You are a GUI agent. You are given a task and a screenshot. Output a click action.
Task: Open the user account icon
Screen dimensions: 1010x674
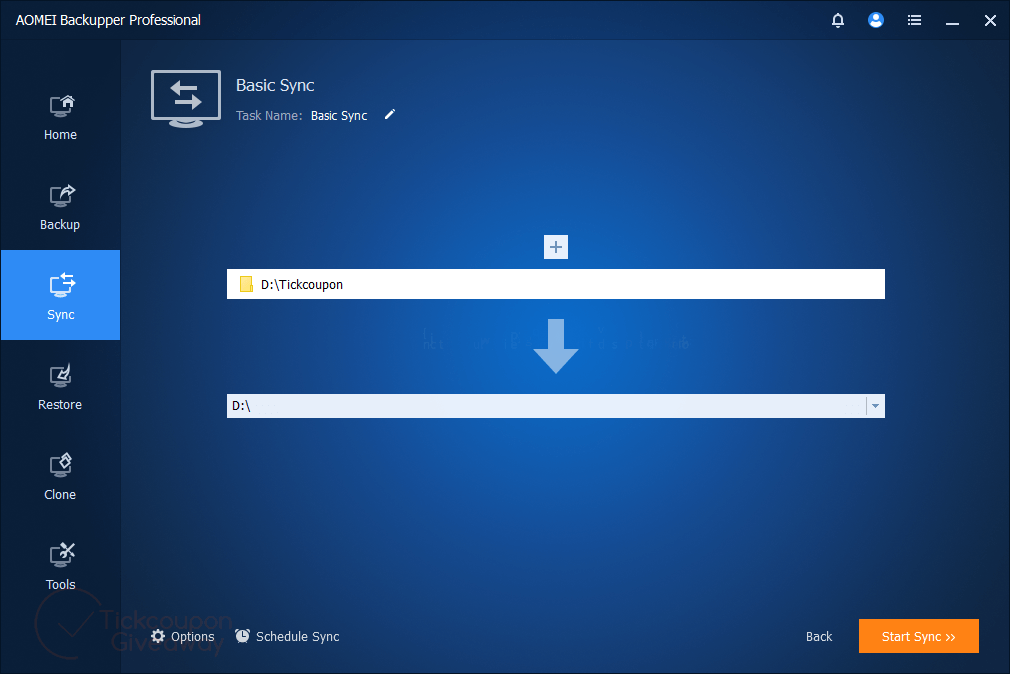coord(875,20)
